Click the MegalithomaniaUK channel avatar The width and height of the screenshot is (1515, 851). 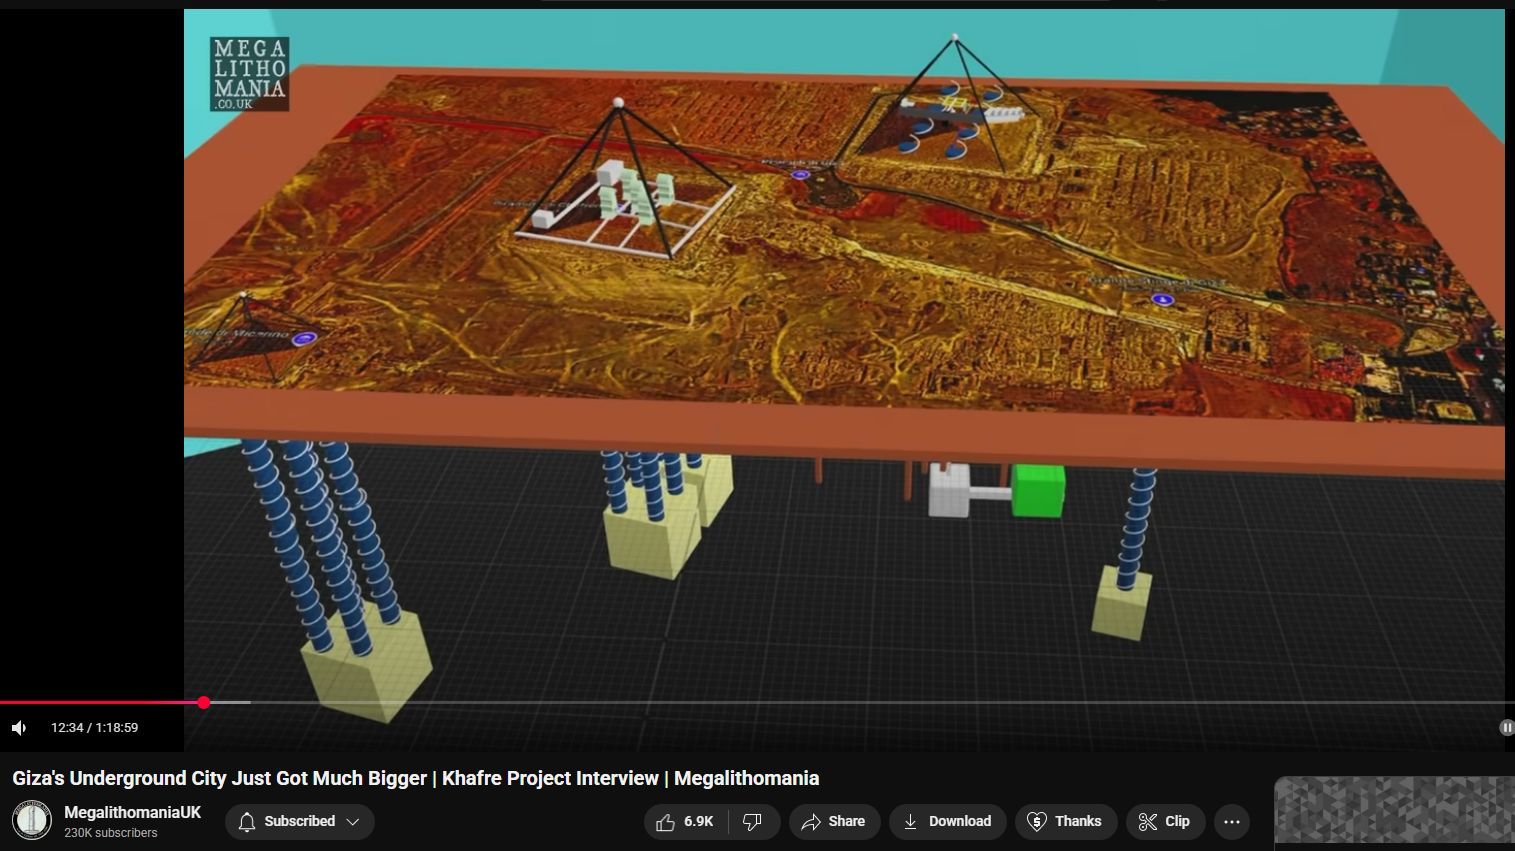coord(32,821)
